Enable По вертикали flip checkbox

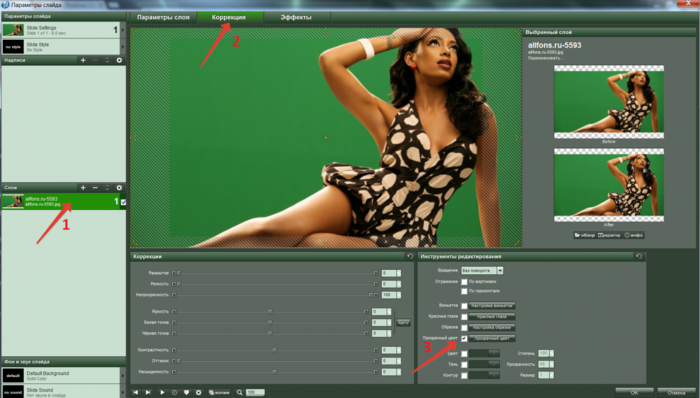pos(464,282)
